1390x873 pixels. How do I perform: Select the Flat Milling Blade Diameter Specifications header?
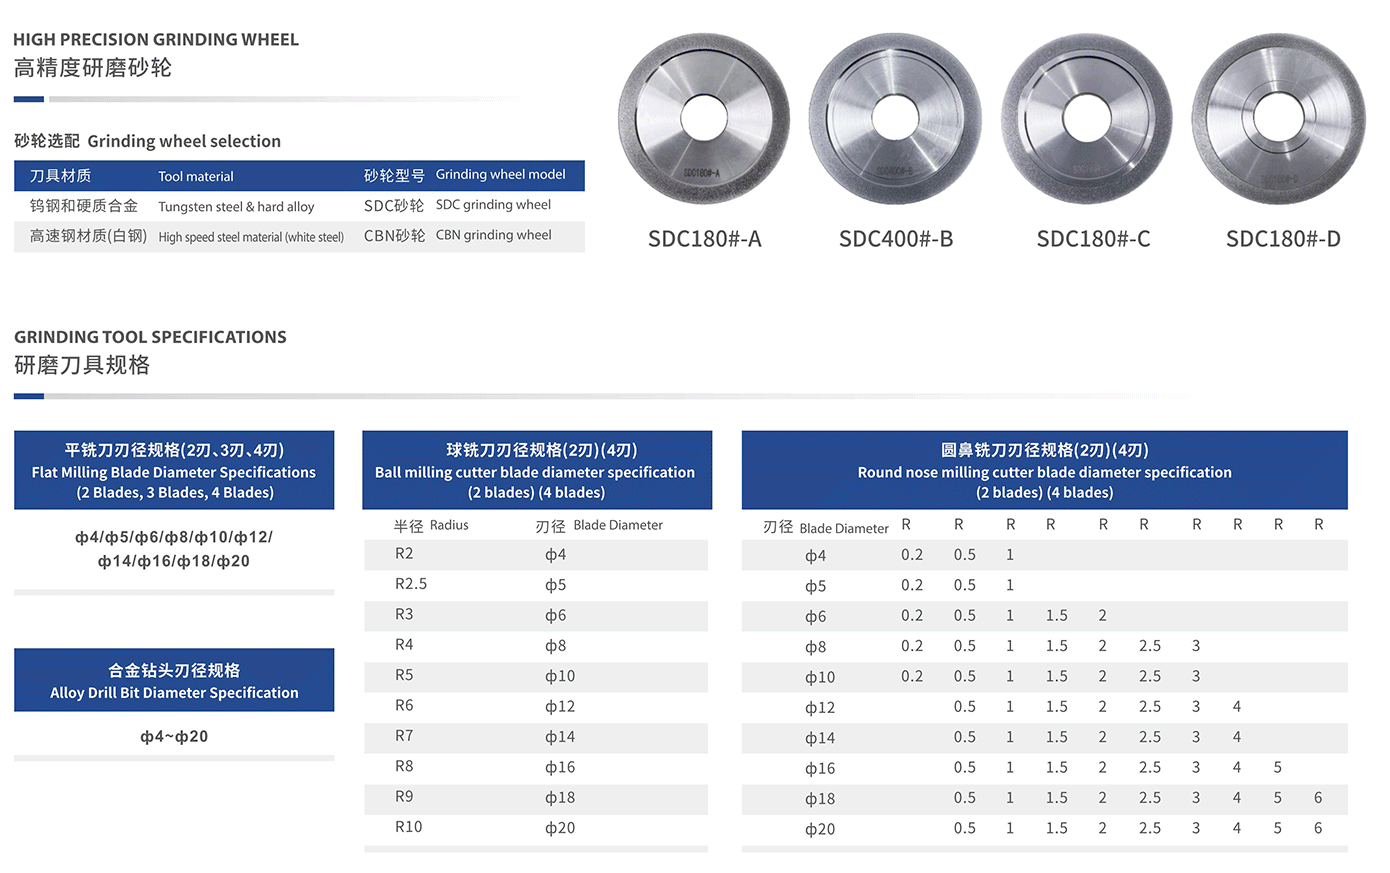click(x=173, y=470)
